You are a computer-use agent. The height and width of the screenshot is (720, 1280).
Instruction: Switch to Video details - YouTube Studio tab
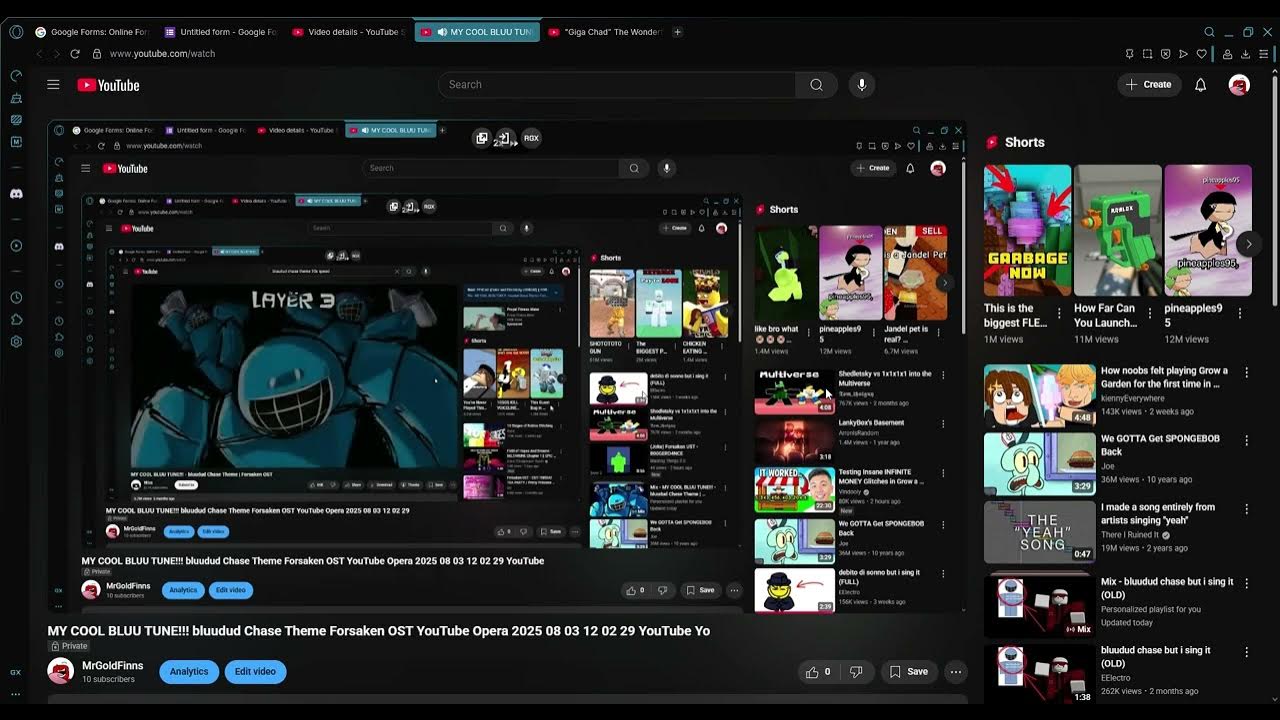(350, 32)
